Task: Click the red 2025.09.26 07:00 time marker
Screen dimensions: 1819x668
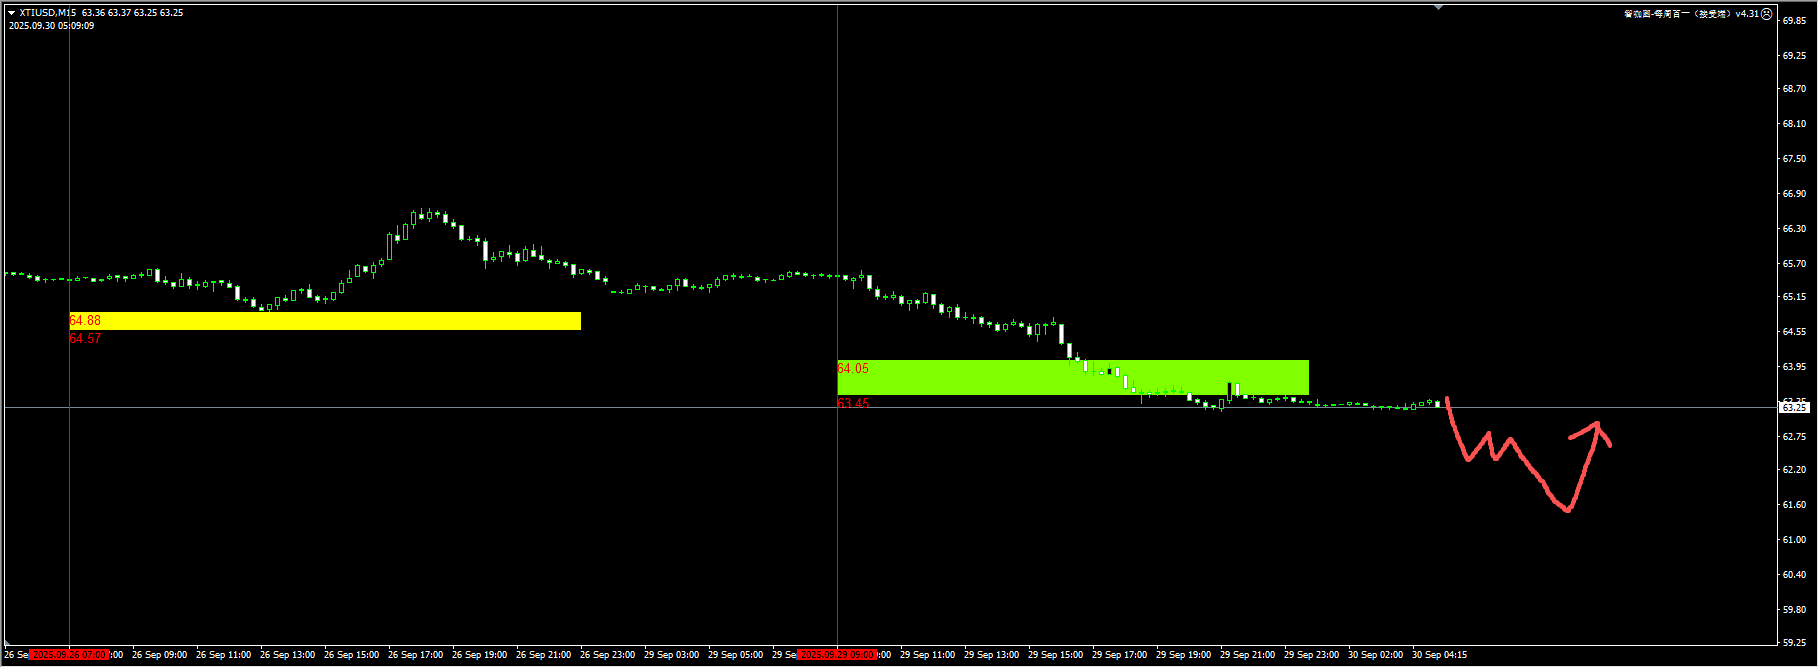Action: (69, 655)
